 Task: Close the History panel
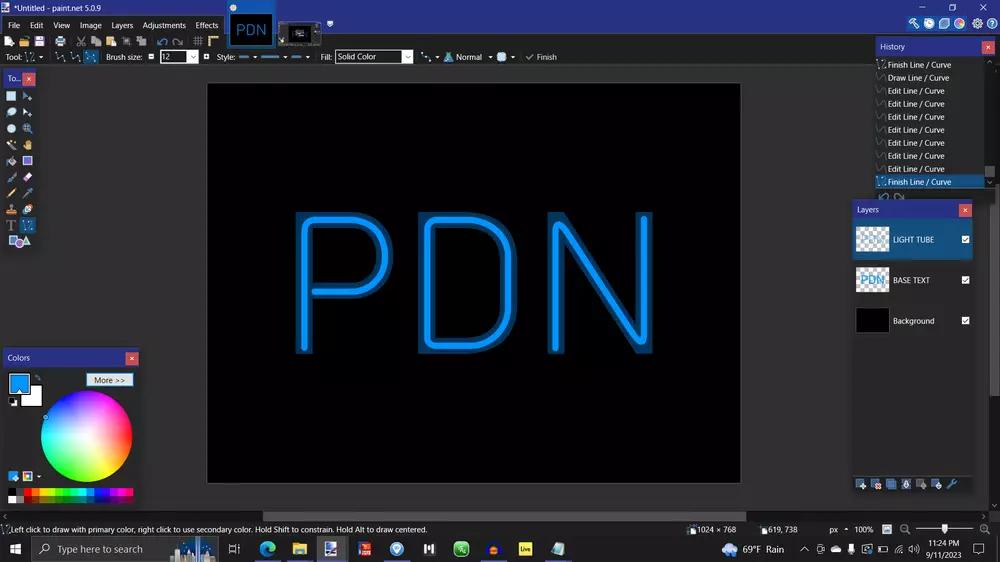(988, 47)
